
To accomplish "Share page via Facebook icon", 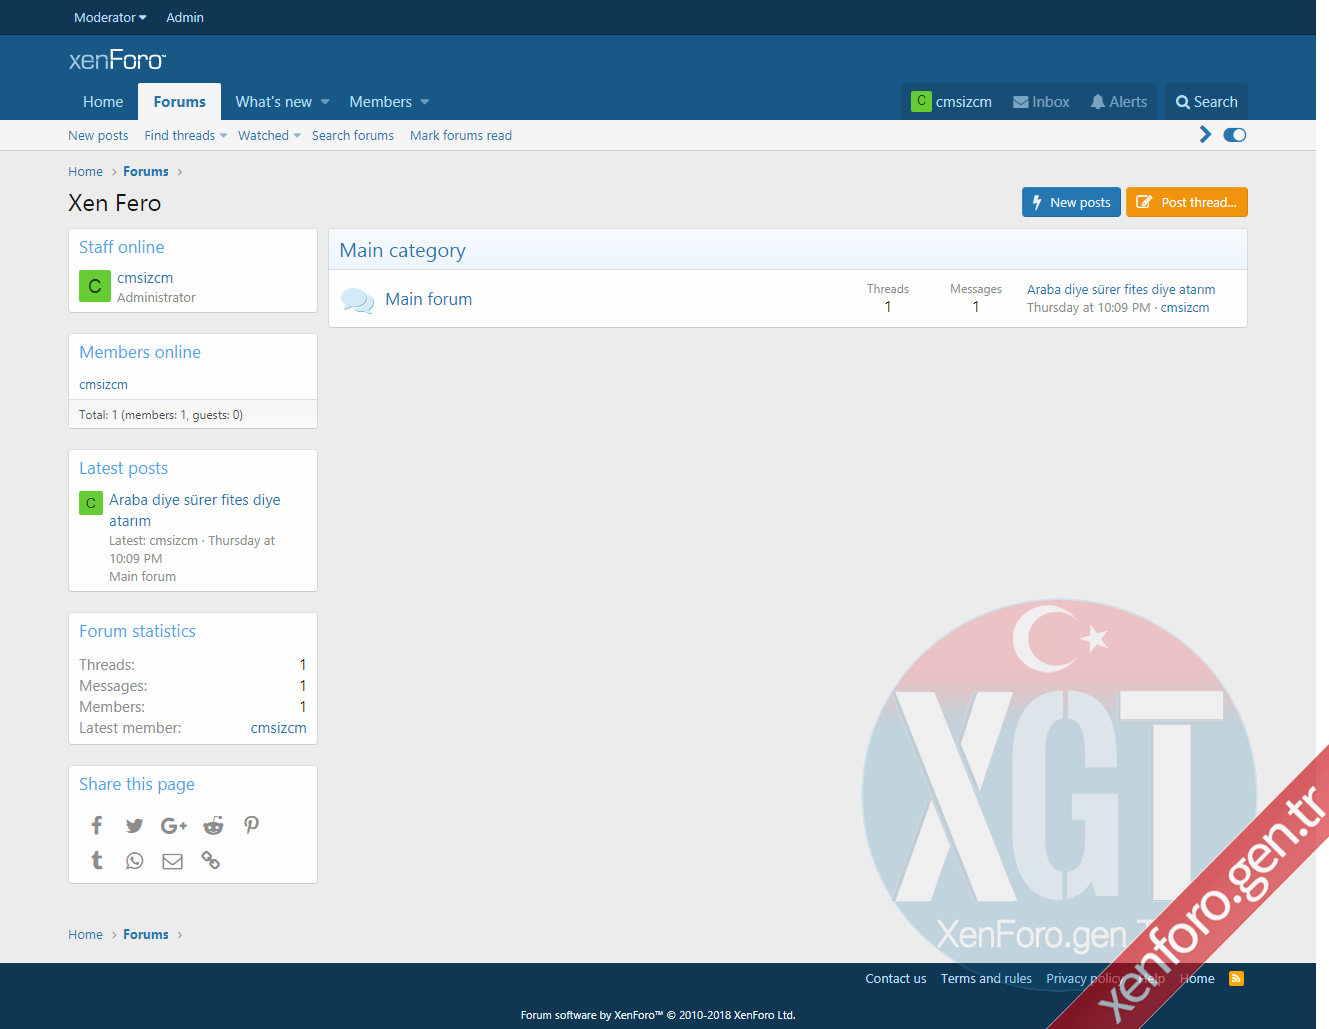I will point(97,825).
